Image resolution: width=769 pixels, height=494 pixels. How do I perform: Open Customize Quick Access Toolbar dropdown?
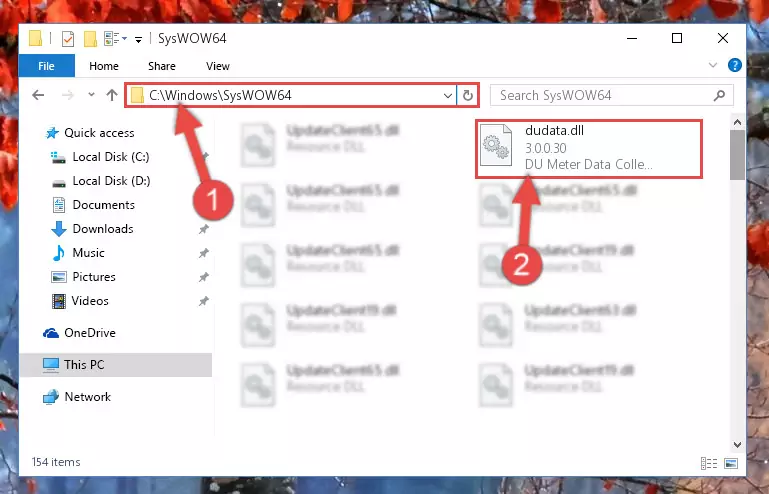(139, 39)
